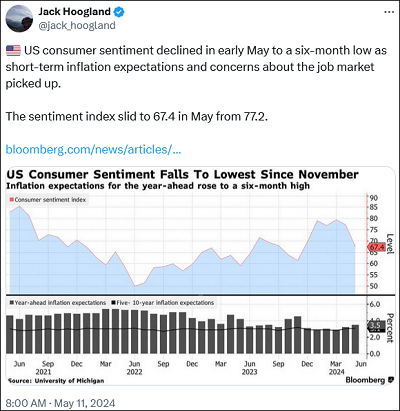Screen dimensions: 400x411
Task: Click Source: University of Michigan text
Action: pyautogui.click(x=56, y=380)
